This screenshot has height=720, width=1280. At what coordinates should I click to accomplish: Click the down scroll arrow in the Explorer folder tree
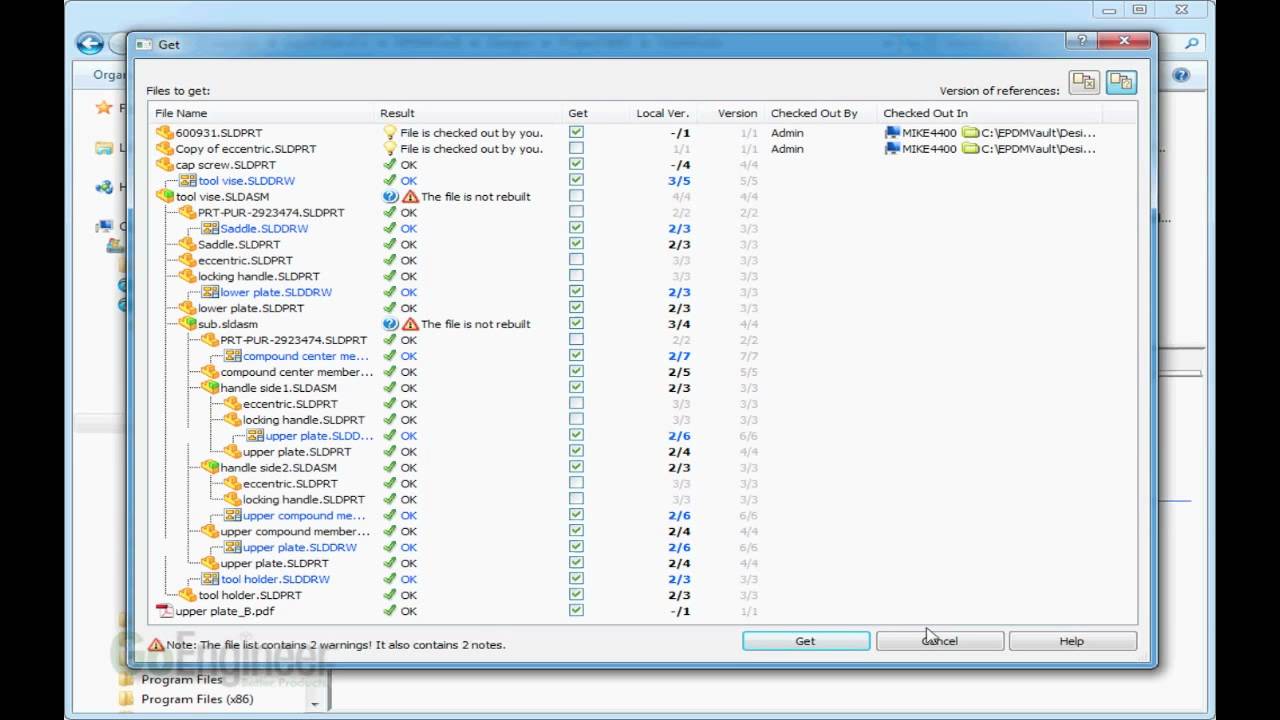pyautogui.click(x=315, y=704)
